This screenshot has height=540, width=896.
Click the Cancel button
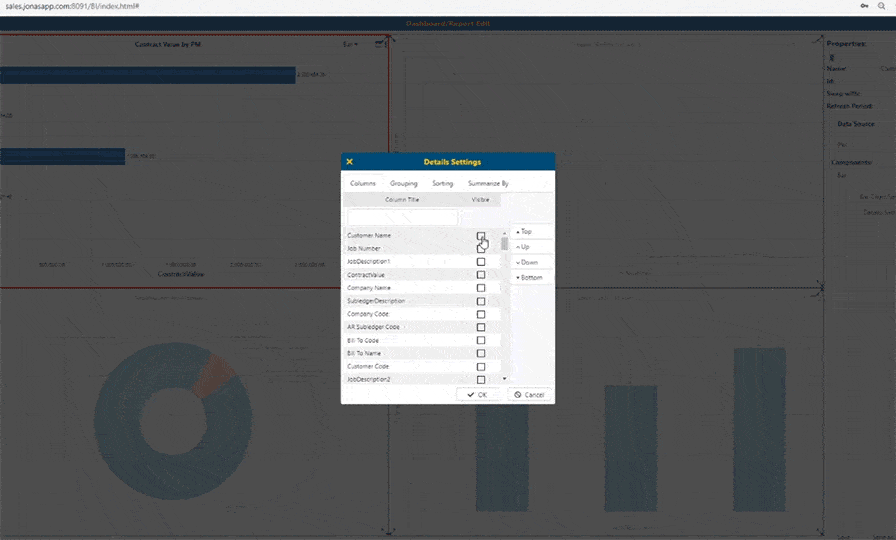click(x=529, y=395)
